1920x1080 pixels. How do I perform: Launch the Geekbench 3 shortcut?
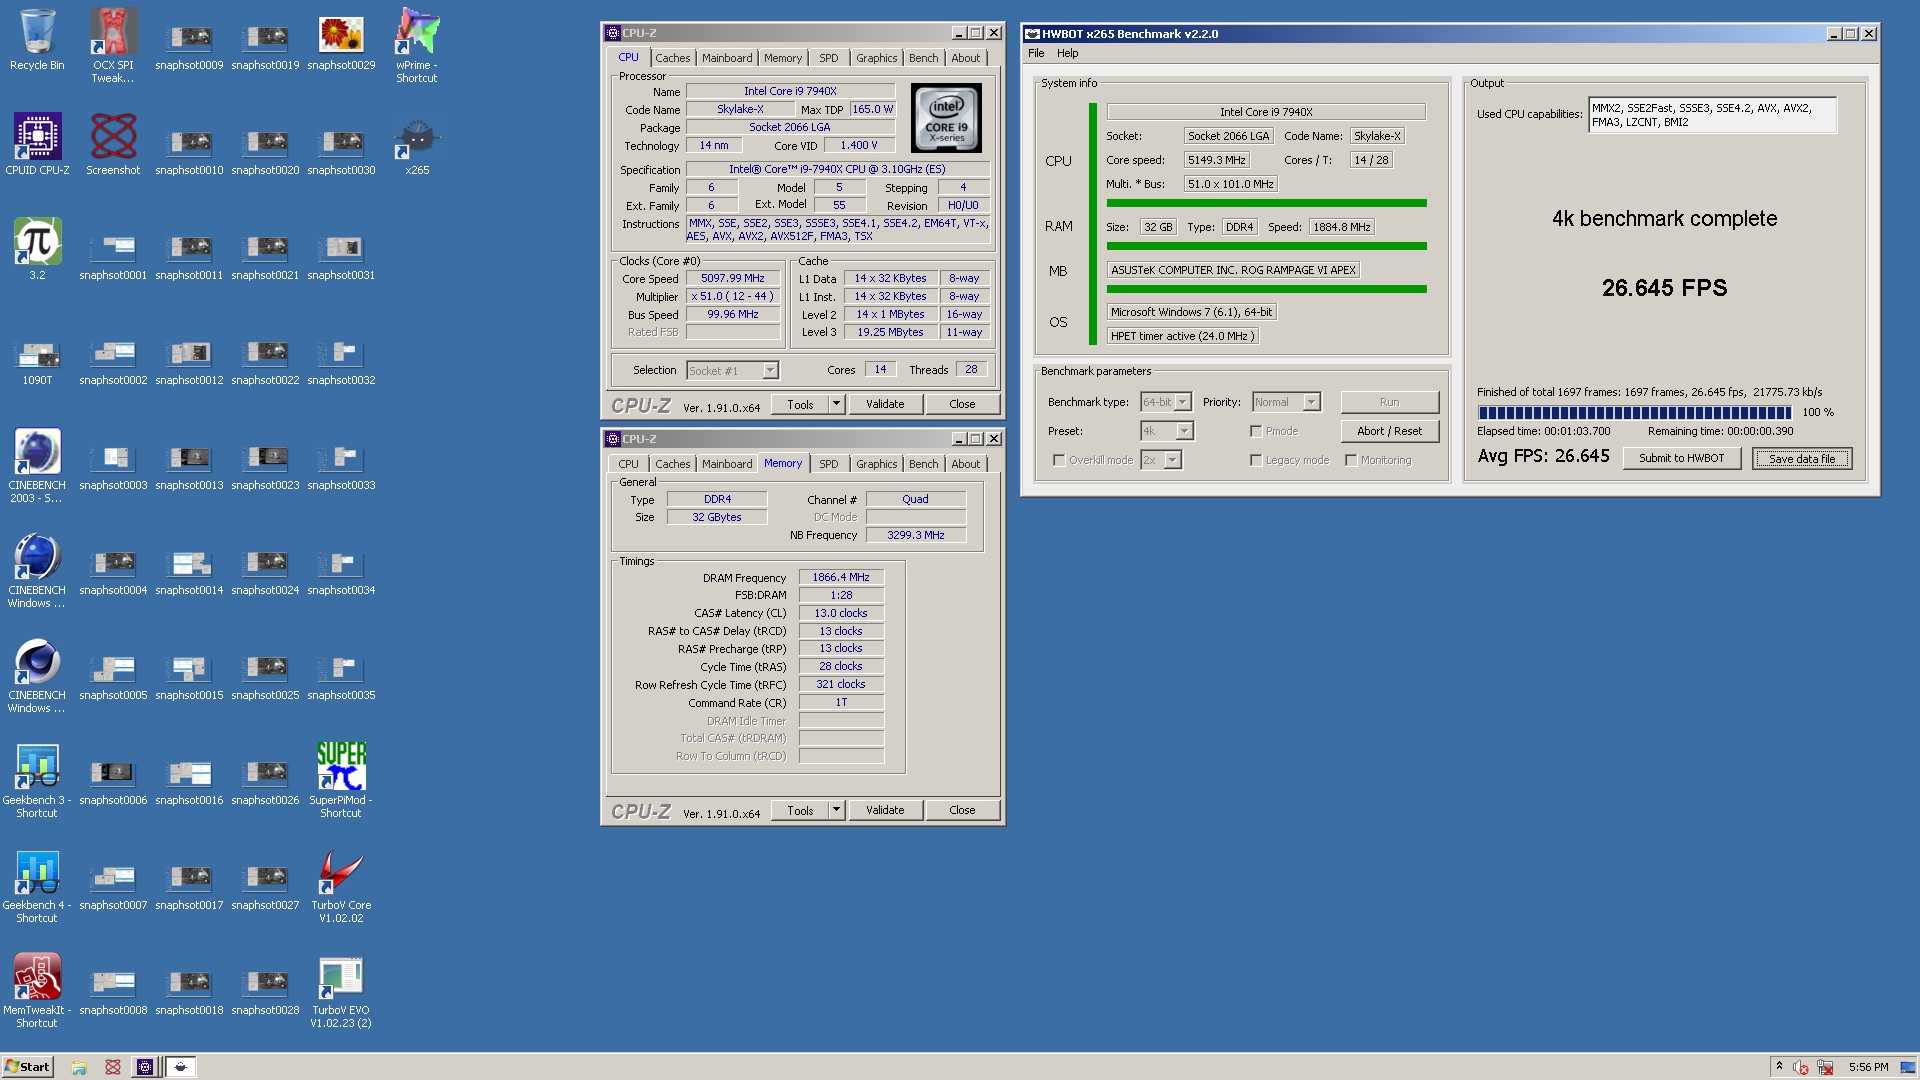37,780
